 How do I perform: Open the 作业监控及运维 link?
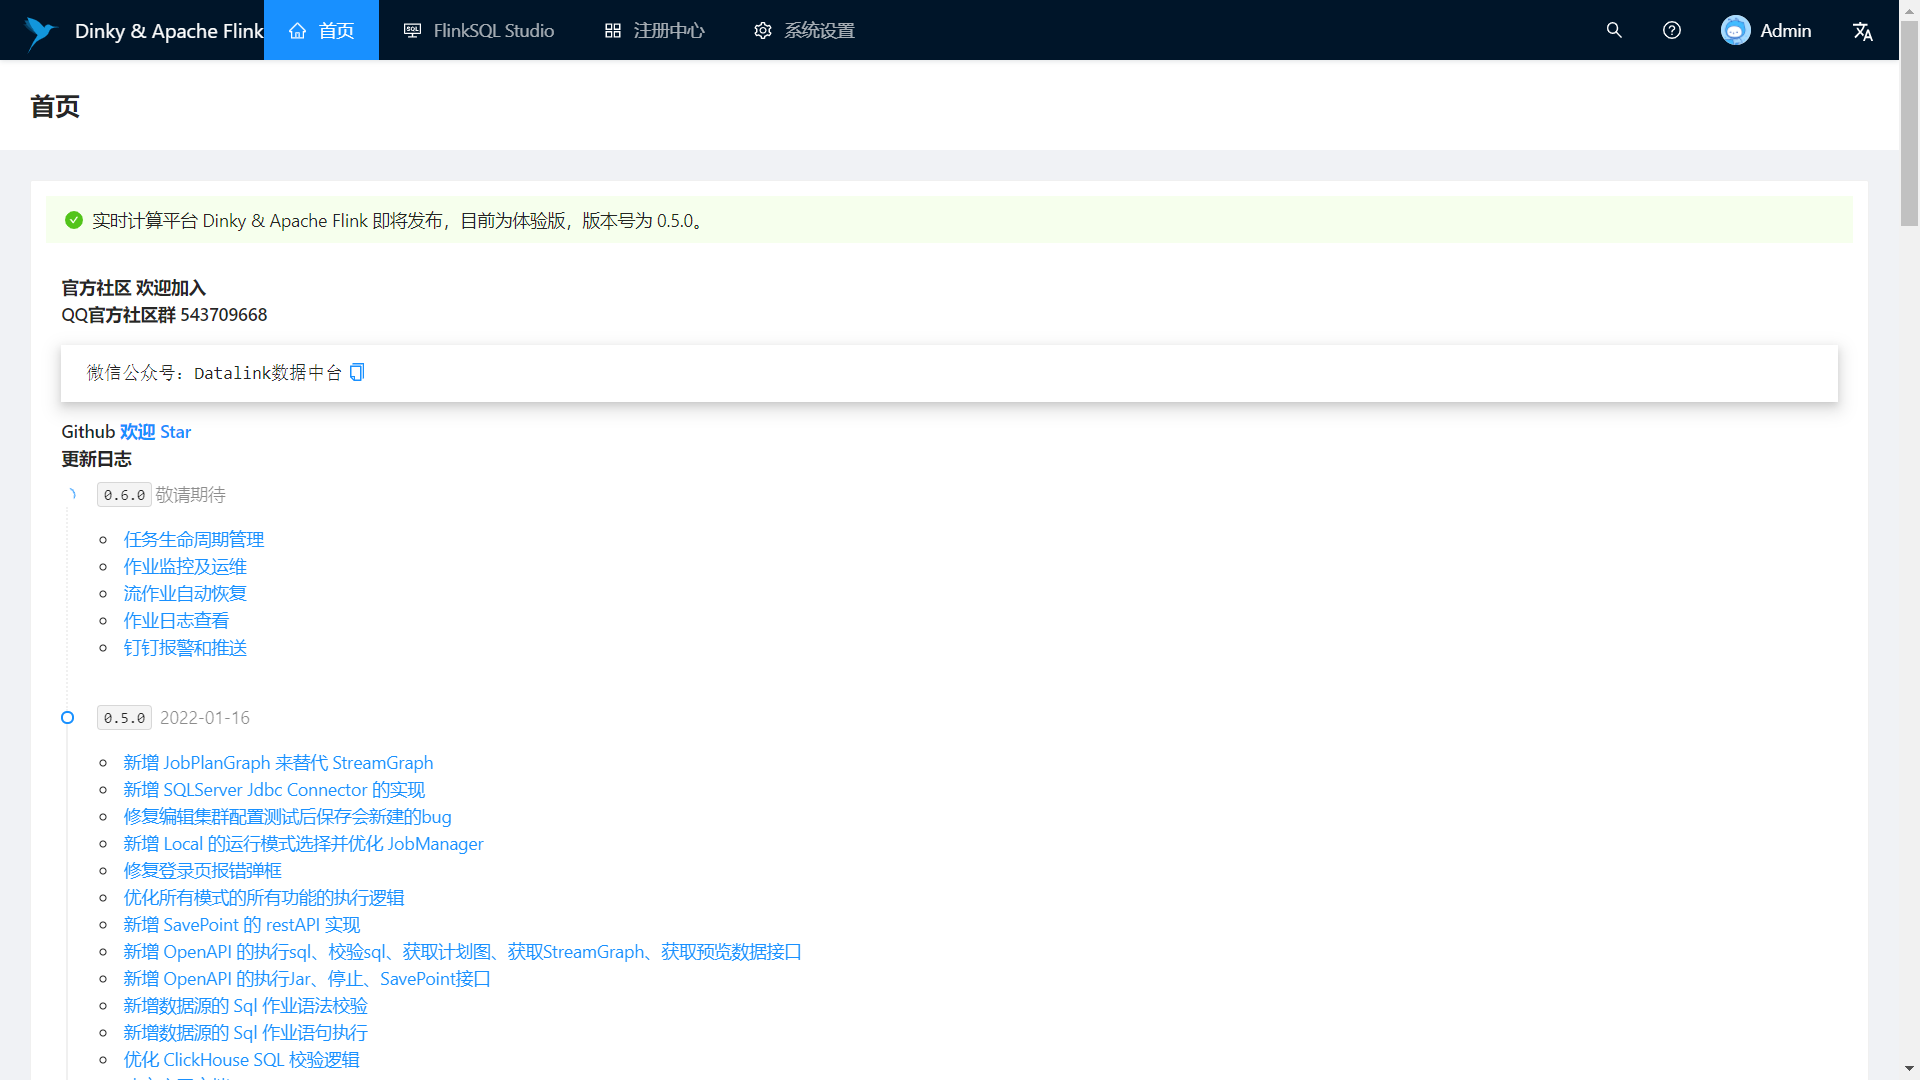[x=185, y=566]
